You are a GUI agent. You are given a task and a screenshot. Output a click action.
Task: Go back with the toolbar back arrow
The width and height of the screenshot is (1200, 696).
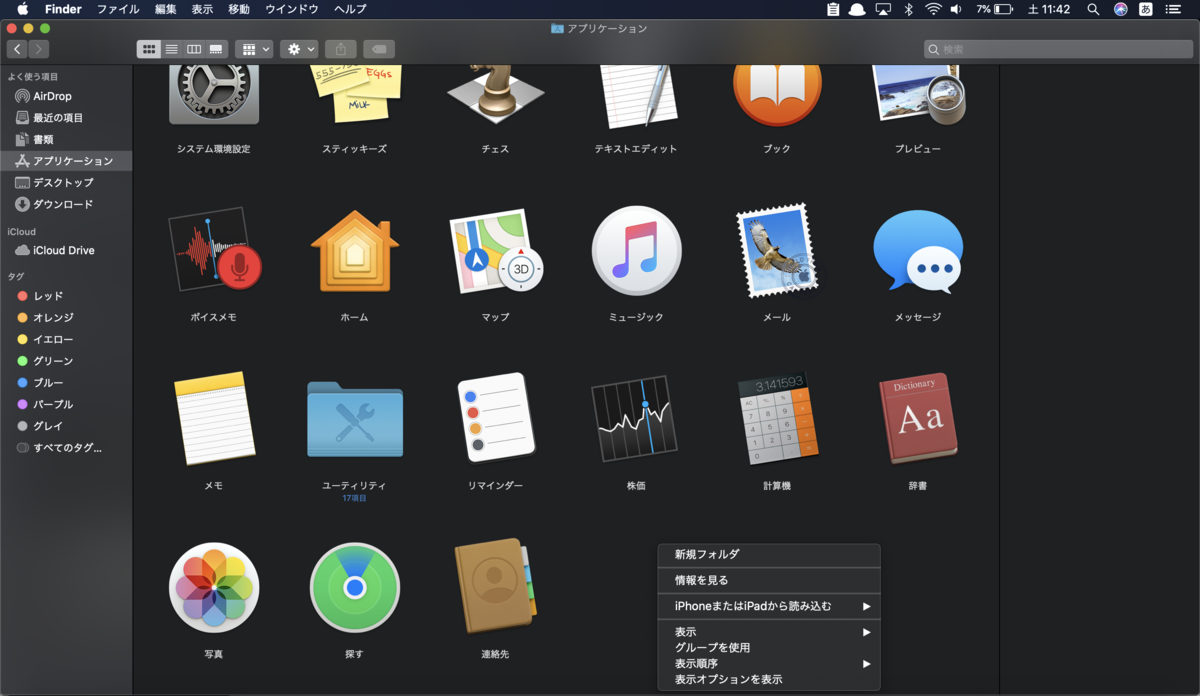point(17,49)
